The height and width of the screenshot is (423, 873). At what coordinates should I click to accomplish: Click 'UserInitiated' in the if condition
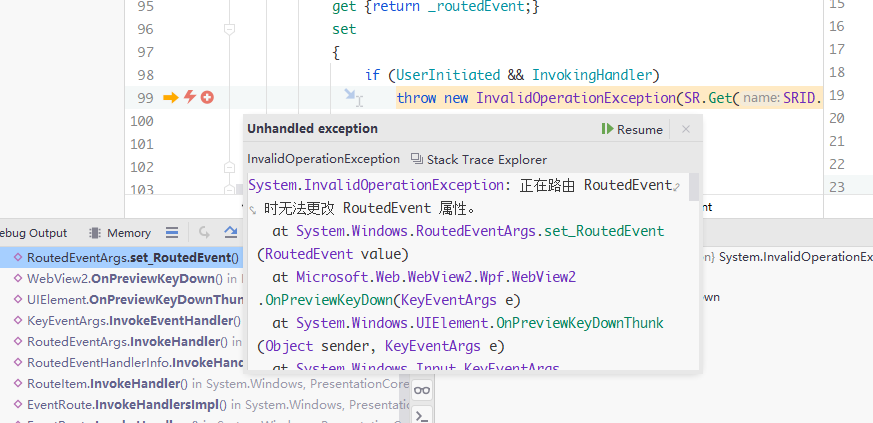(448, 75)
